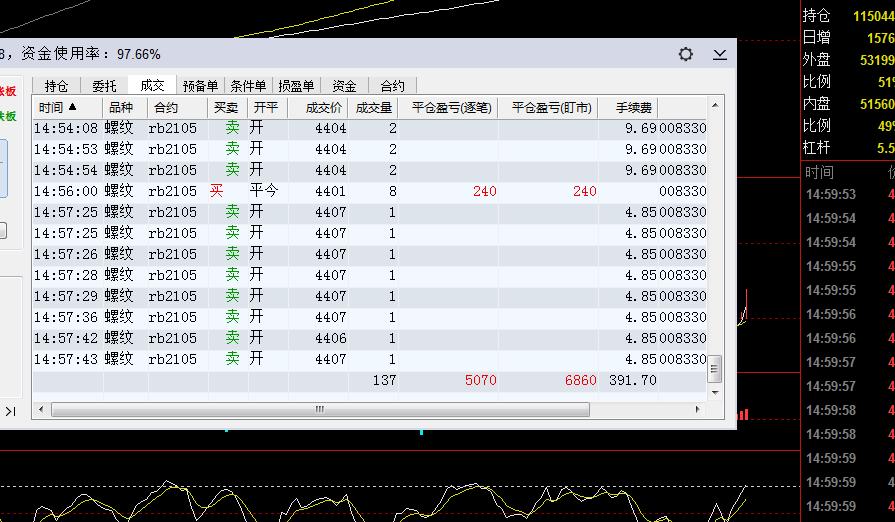Click the 手续费 column header
The height and width of the screenshot is (522, 895).
pos(634,107)
